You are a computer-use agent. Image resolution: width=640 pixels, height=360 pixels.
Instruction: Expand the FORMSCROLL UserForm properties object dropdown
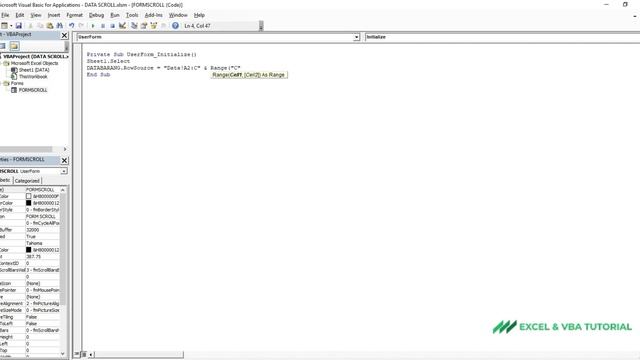64,171
